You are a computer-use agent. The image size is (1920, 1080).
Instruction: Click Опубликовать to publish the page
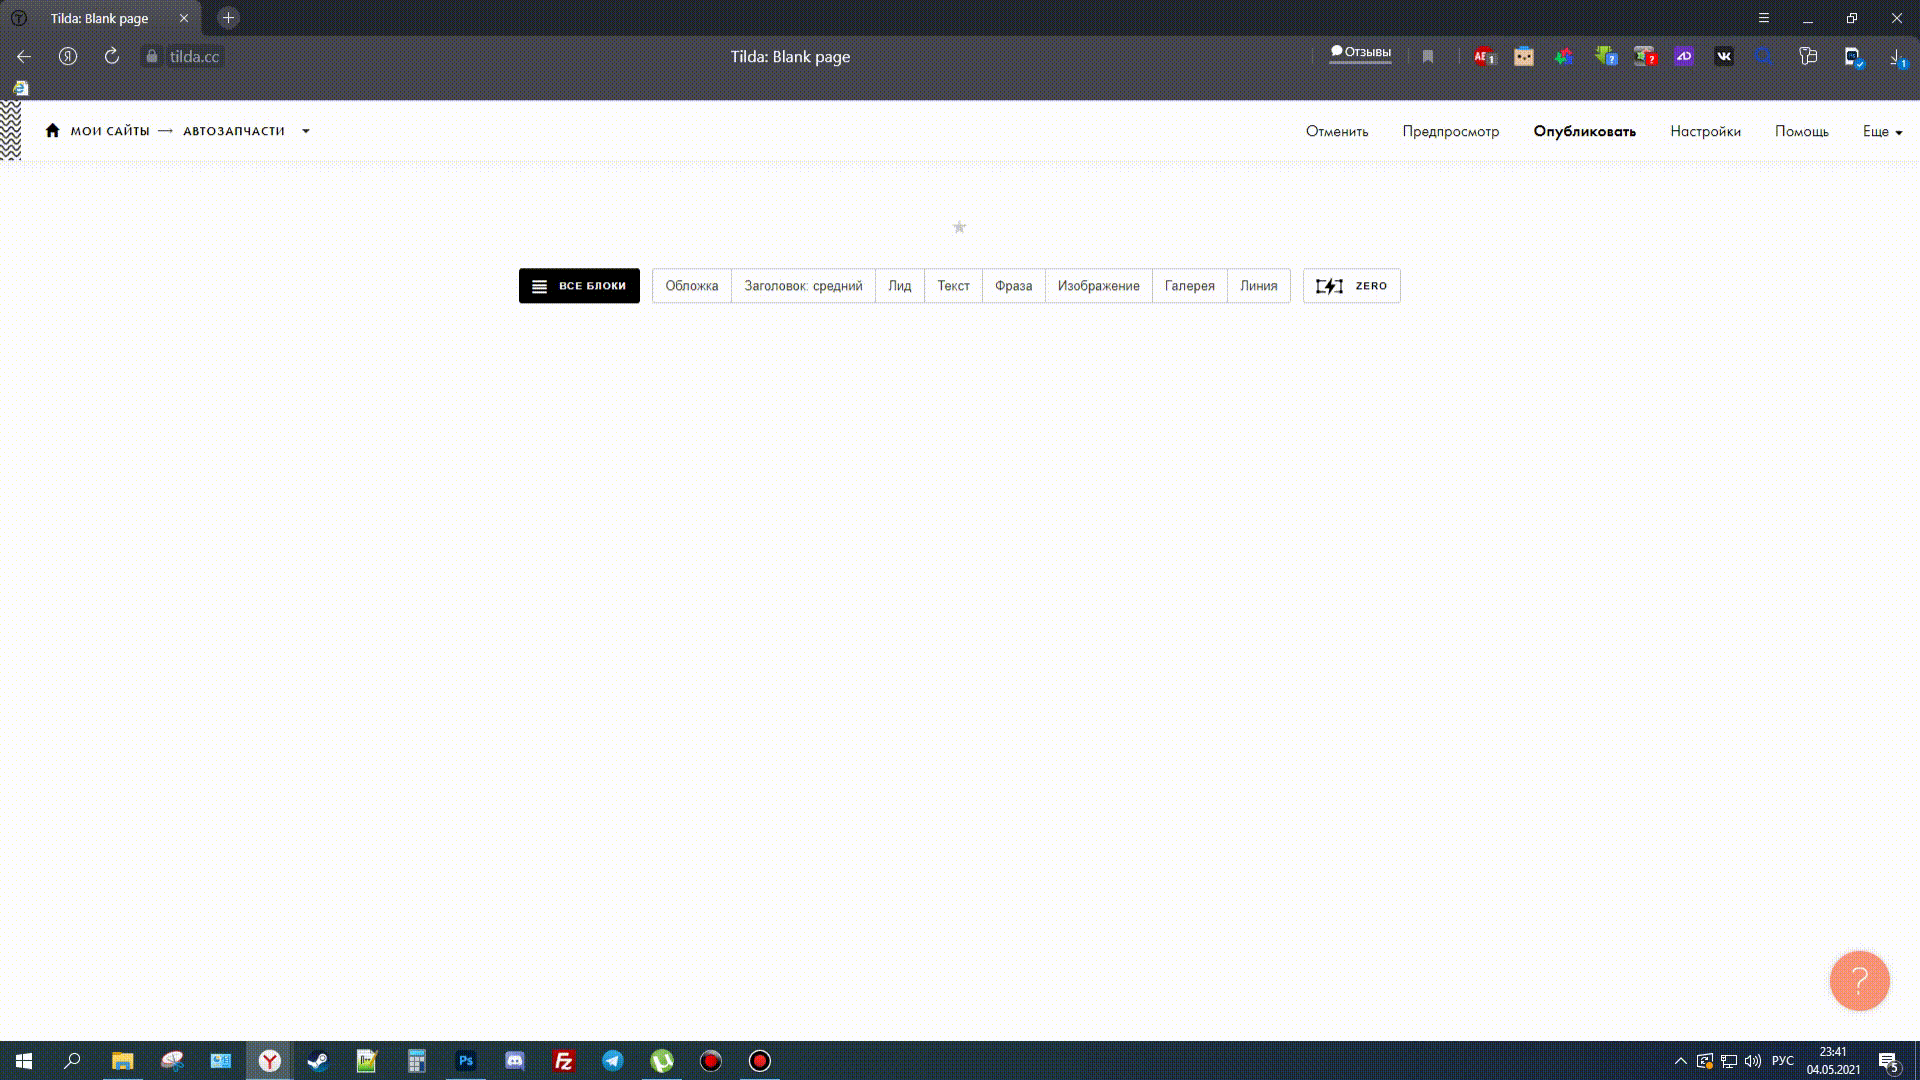[1584, 131]
